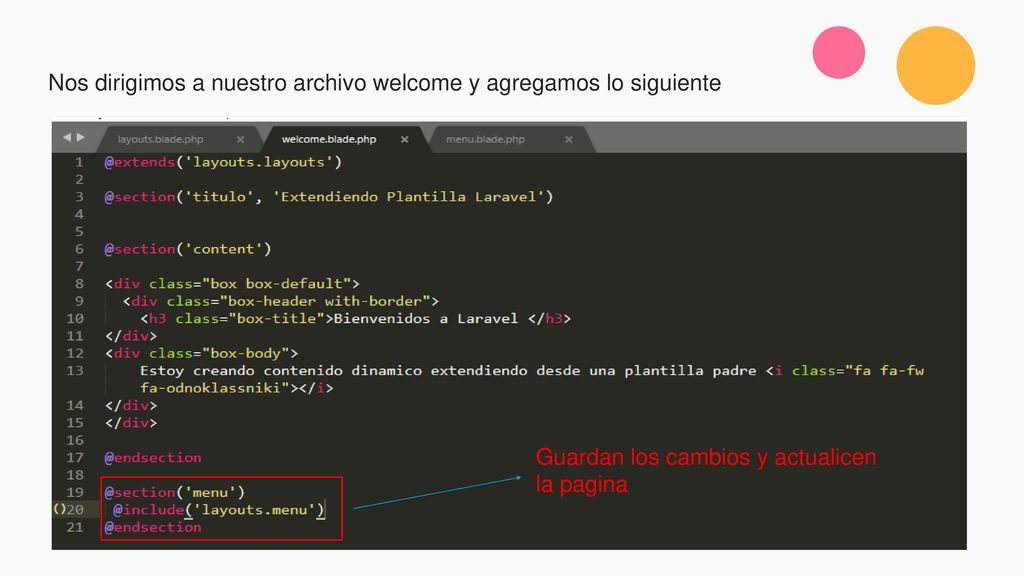Open the menu.blade.php tab

[x=485, y=139]
